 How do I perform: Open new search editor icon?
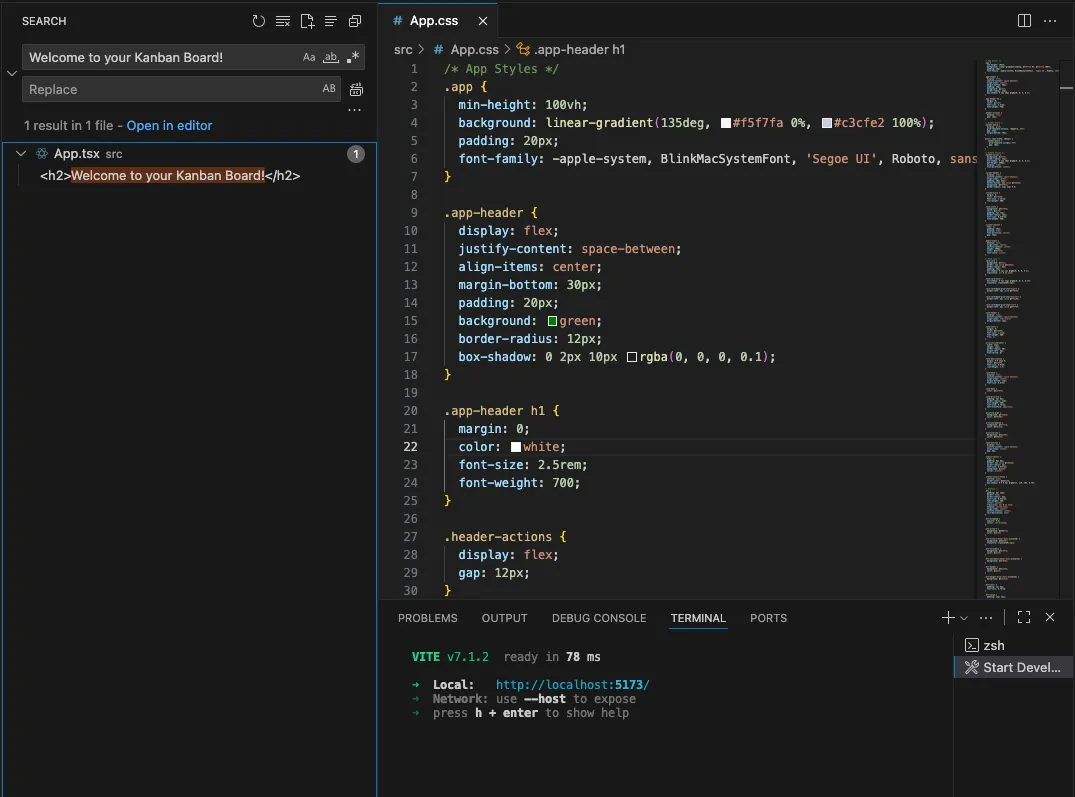pyautogui.click(x=307, y=21)
